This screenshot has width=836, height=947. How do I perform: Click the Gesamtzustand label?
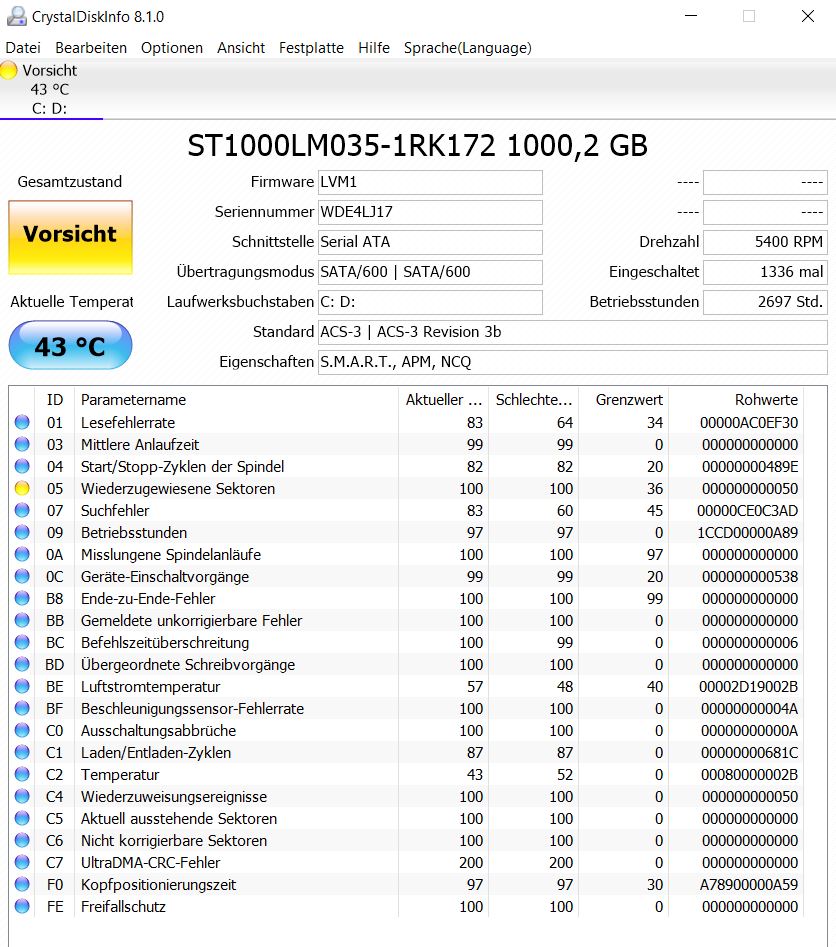click(69, 182)
